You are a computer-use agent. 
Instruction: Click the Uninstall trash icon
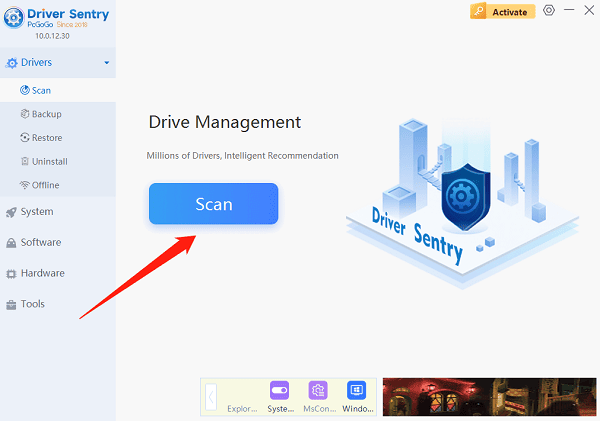click(x=25, y=161)
